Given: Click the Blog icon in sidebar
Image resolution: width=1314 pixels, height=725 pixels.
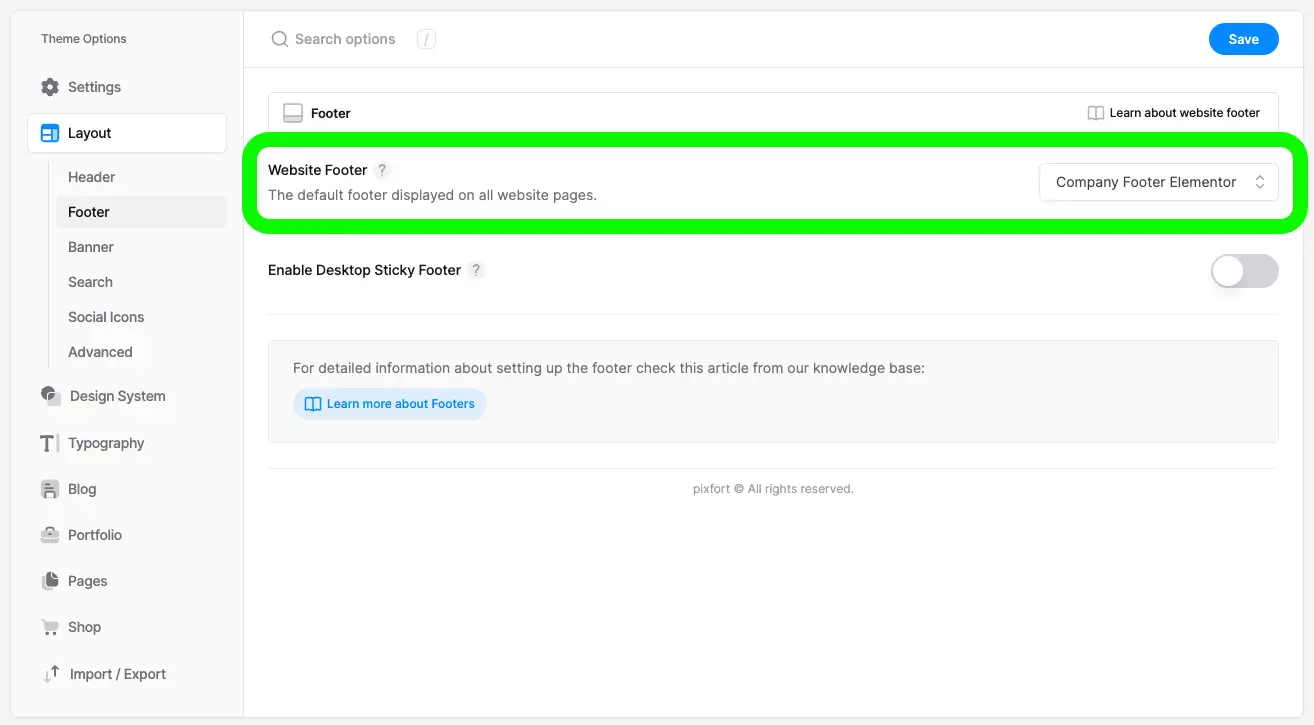Looking at the screenshot, I should [50, 489].
